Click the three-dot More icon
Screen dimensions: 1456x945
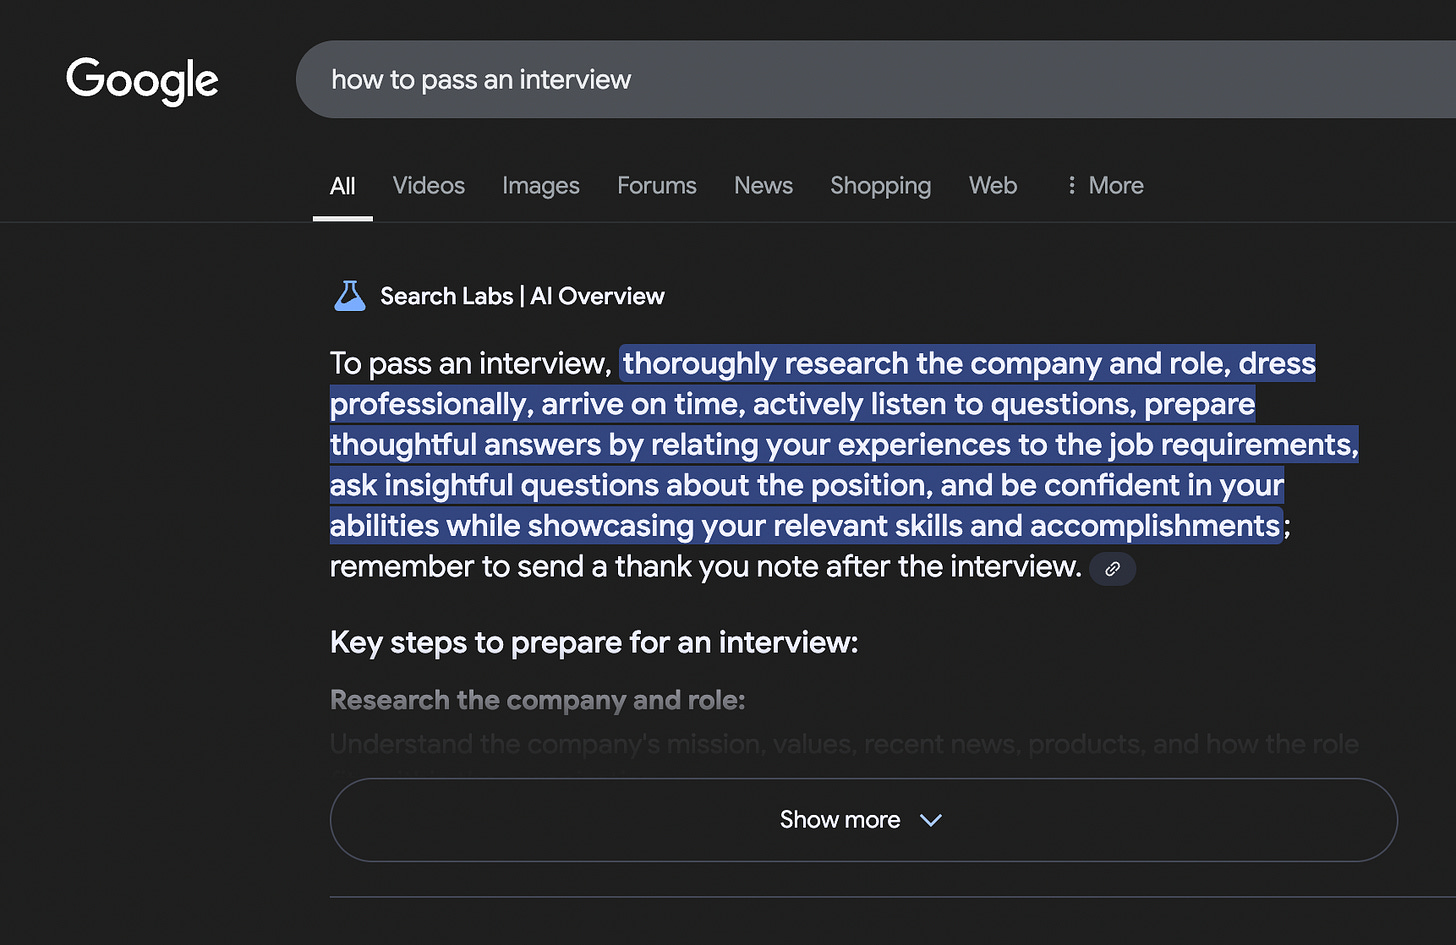pyautogui.click(x=1071, y=185)
